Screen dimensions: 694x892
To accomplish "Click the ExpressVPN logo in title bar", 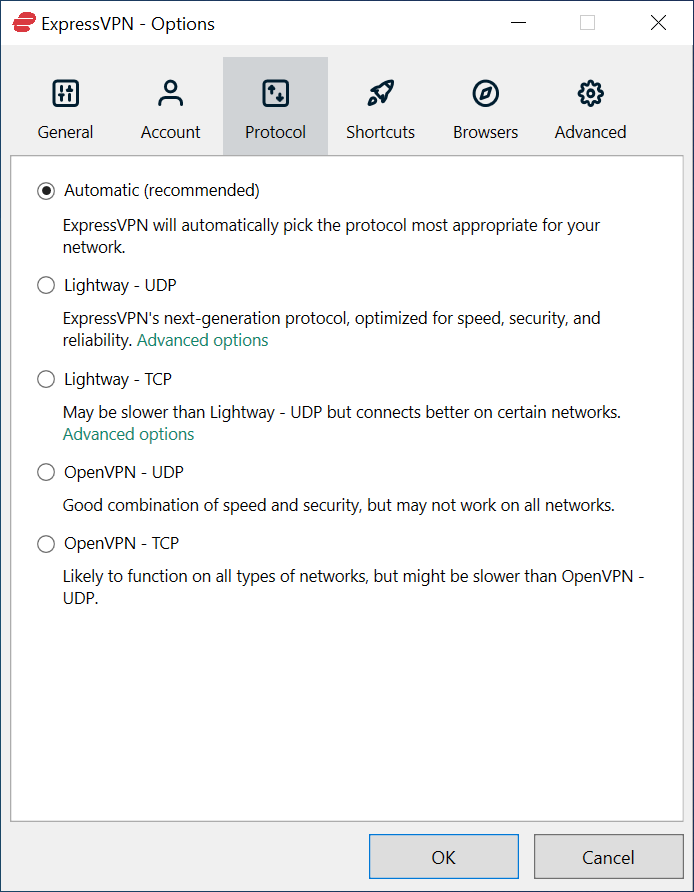I will coord(24,23).
